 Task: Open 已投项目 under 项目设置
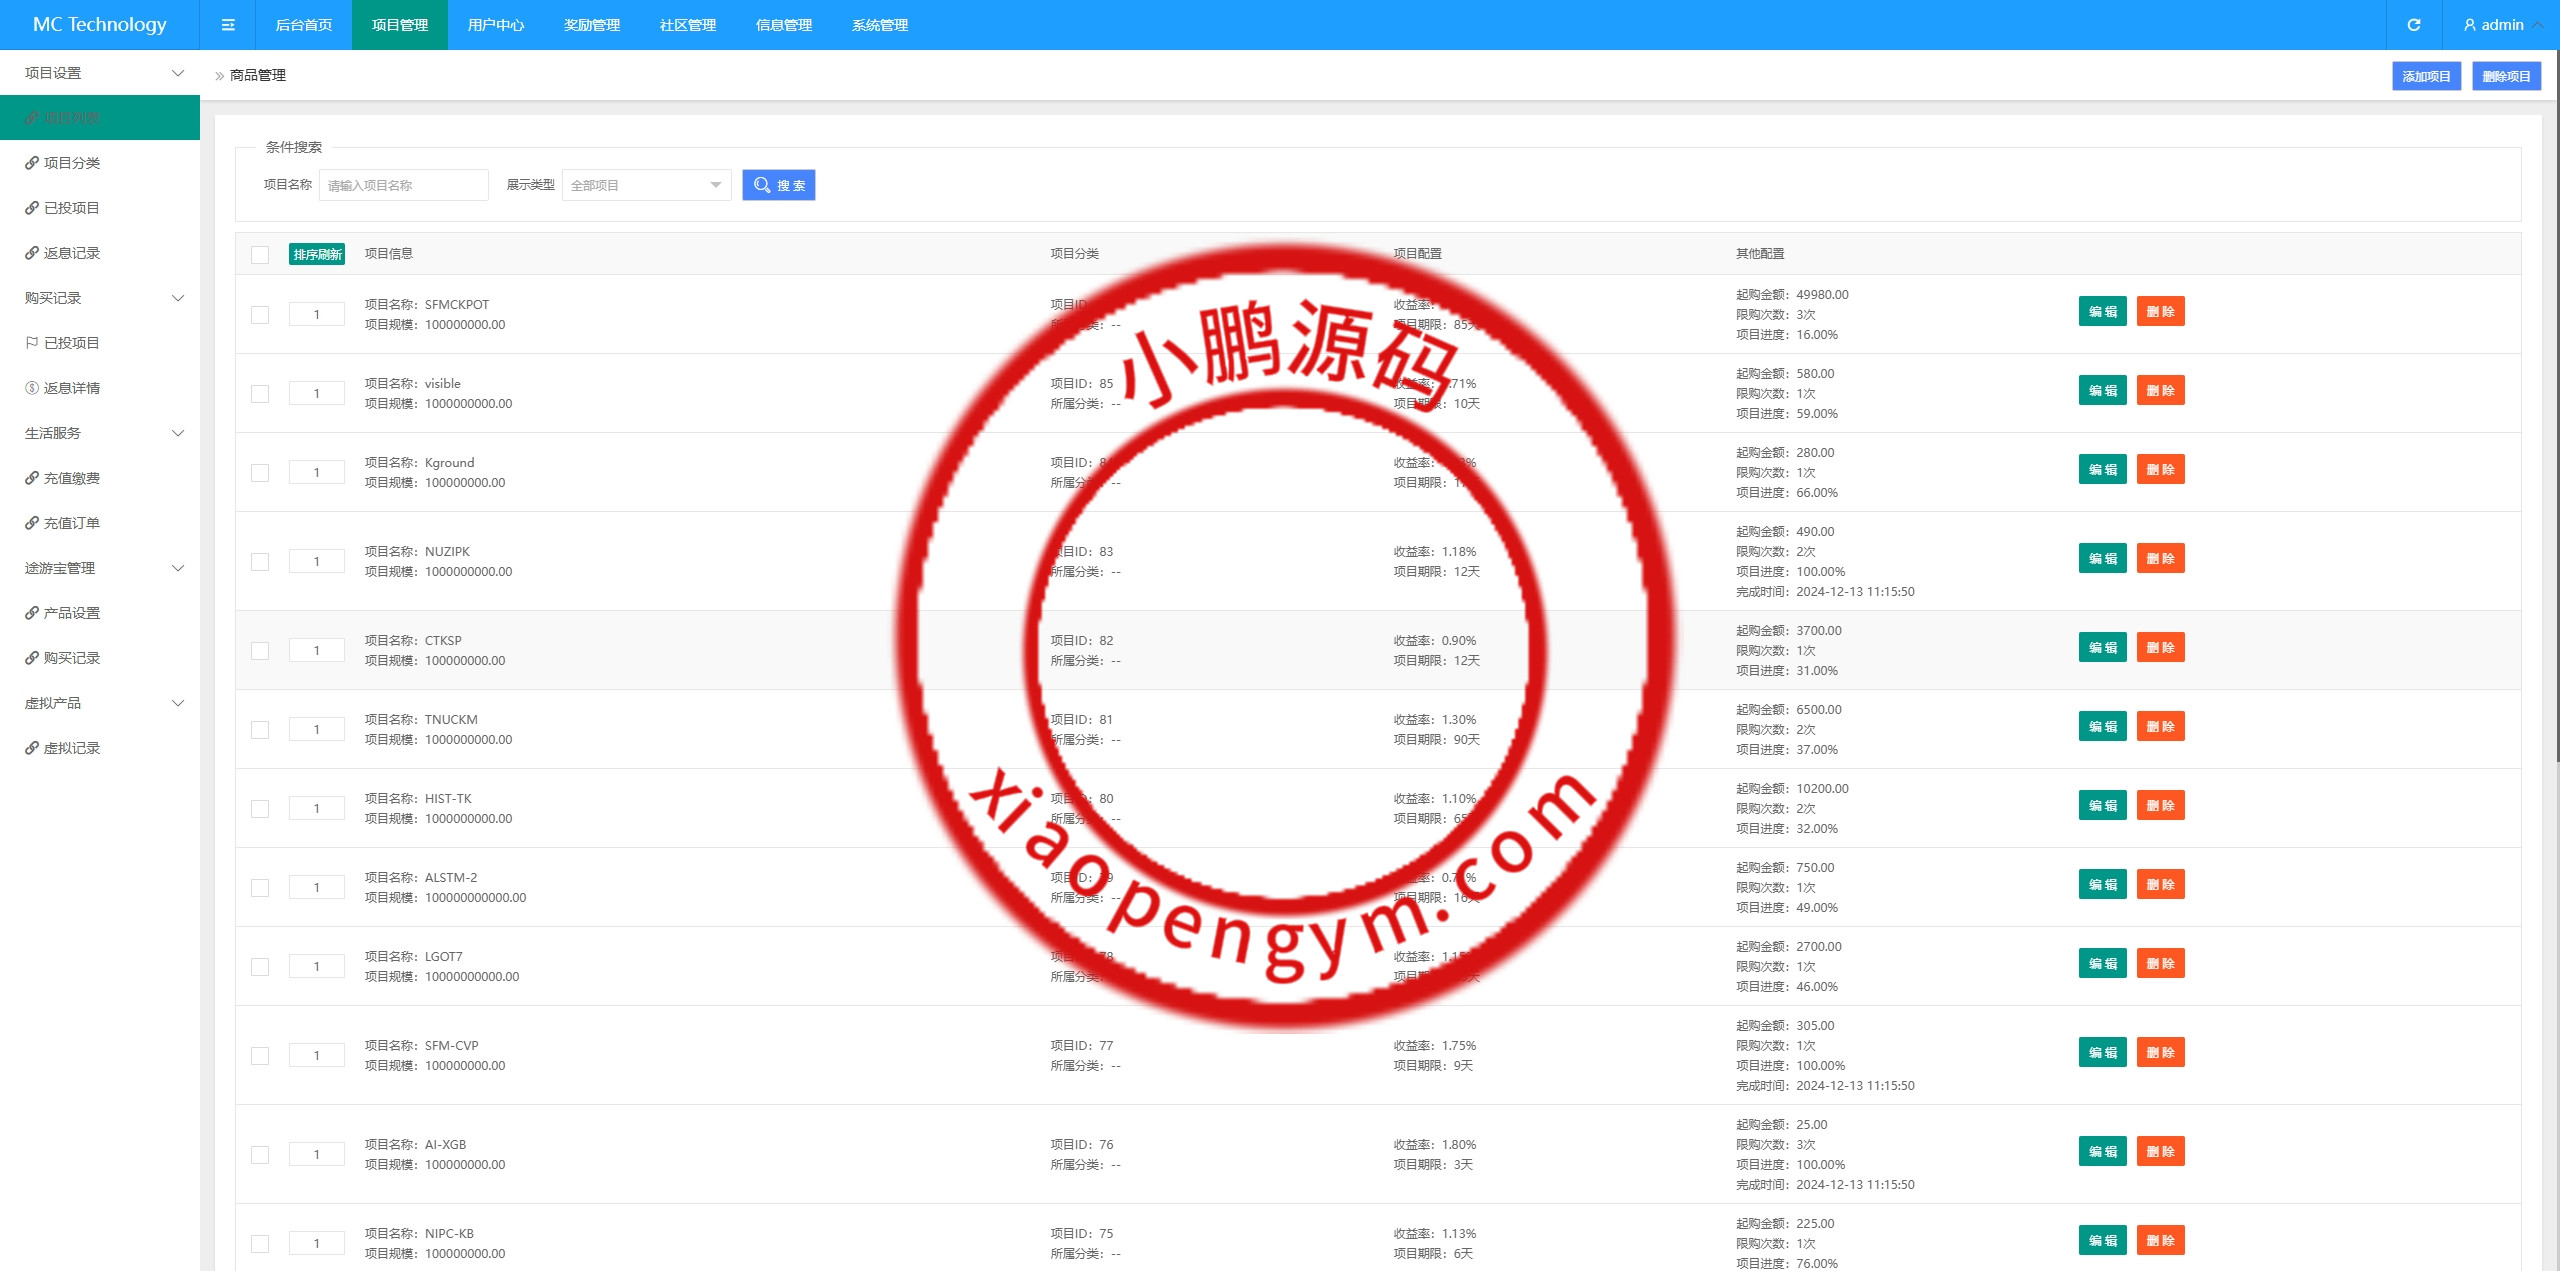100,208
